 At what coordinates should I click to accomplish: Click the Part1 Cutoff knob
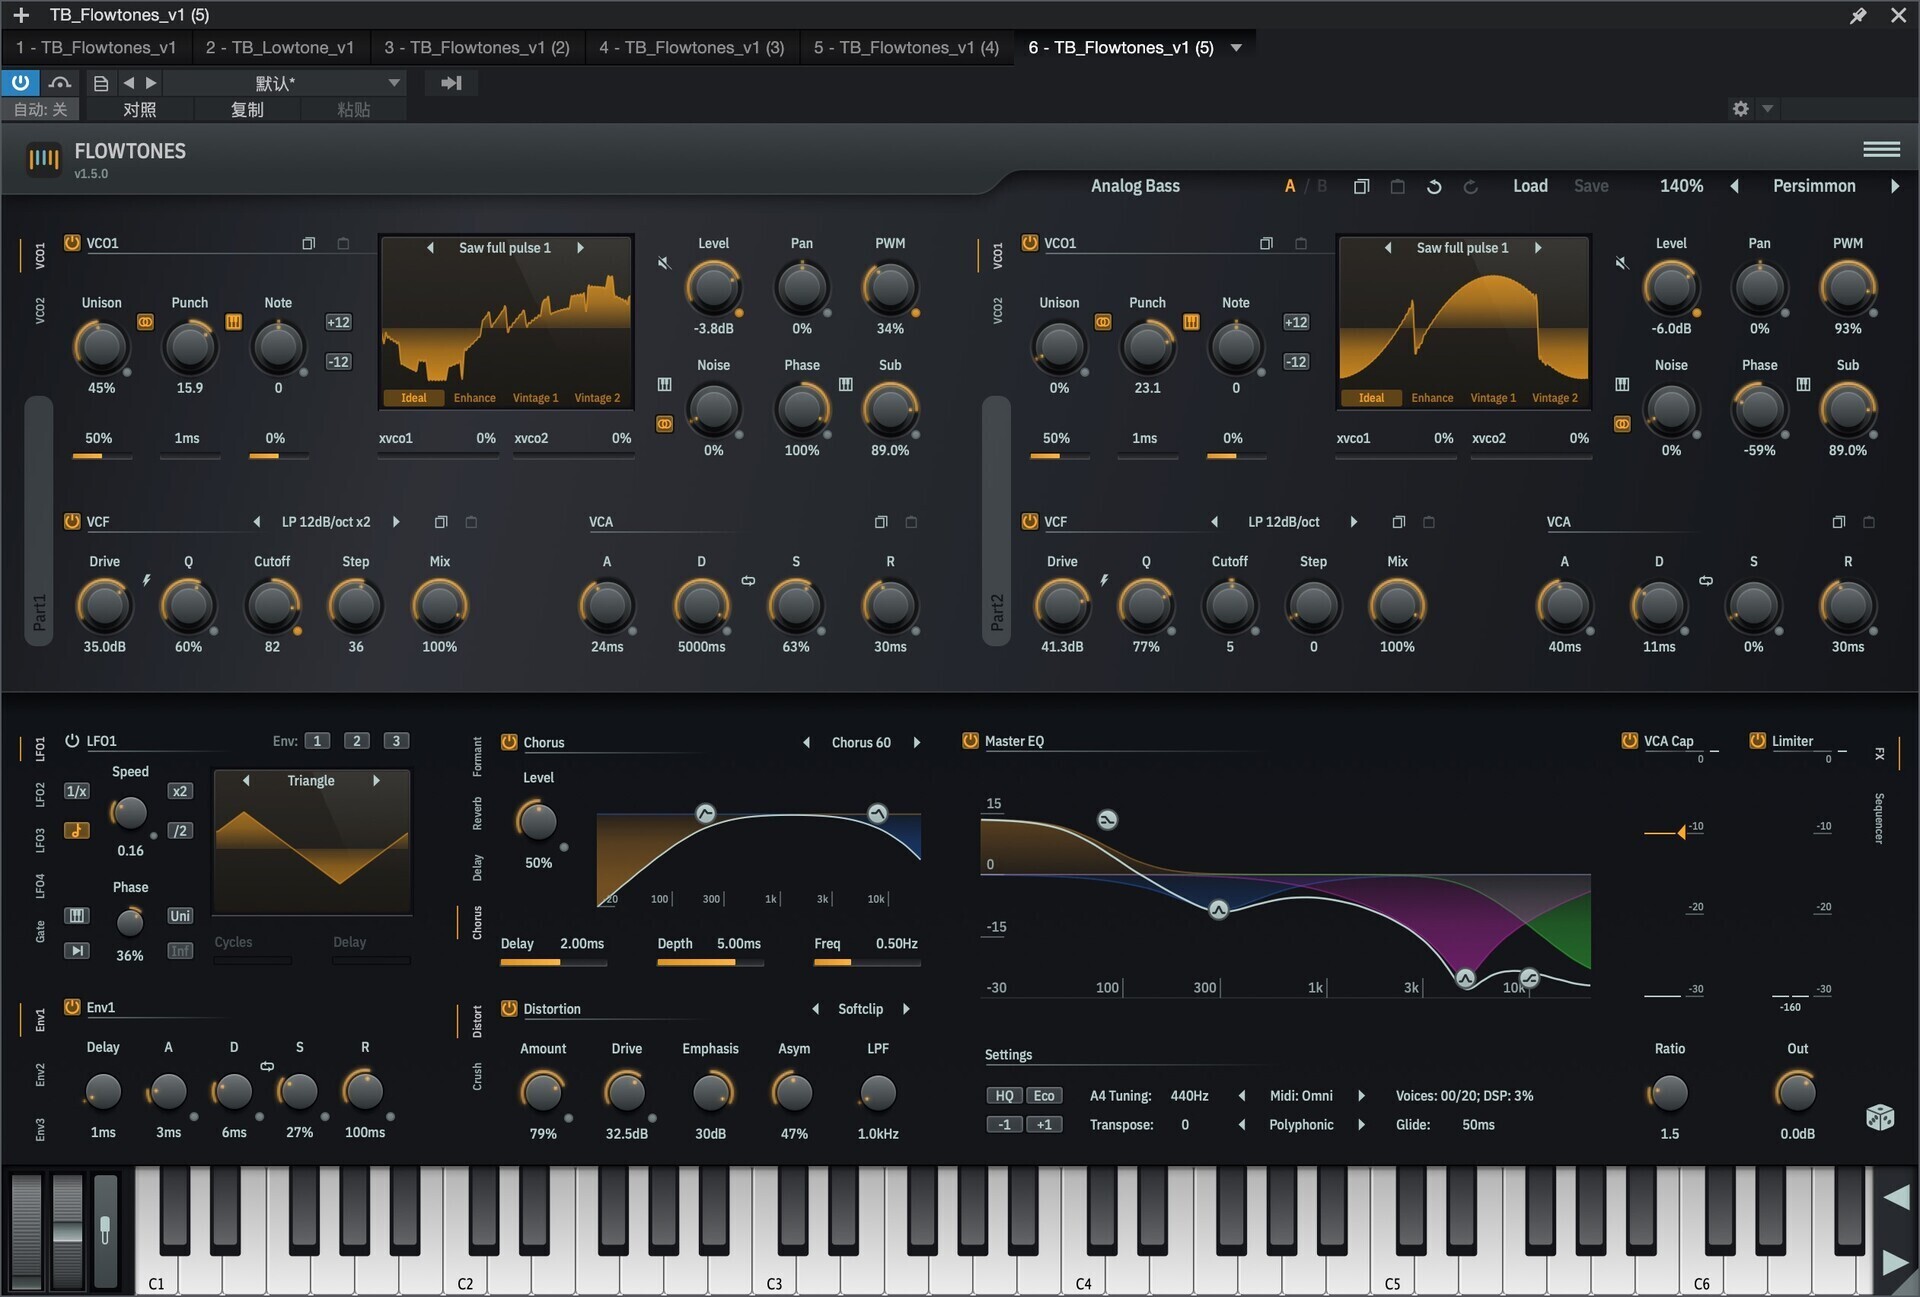tap(271, 606)
